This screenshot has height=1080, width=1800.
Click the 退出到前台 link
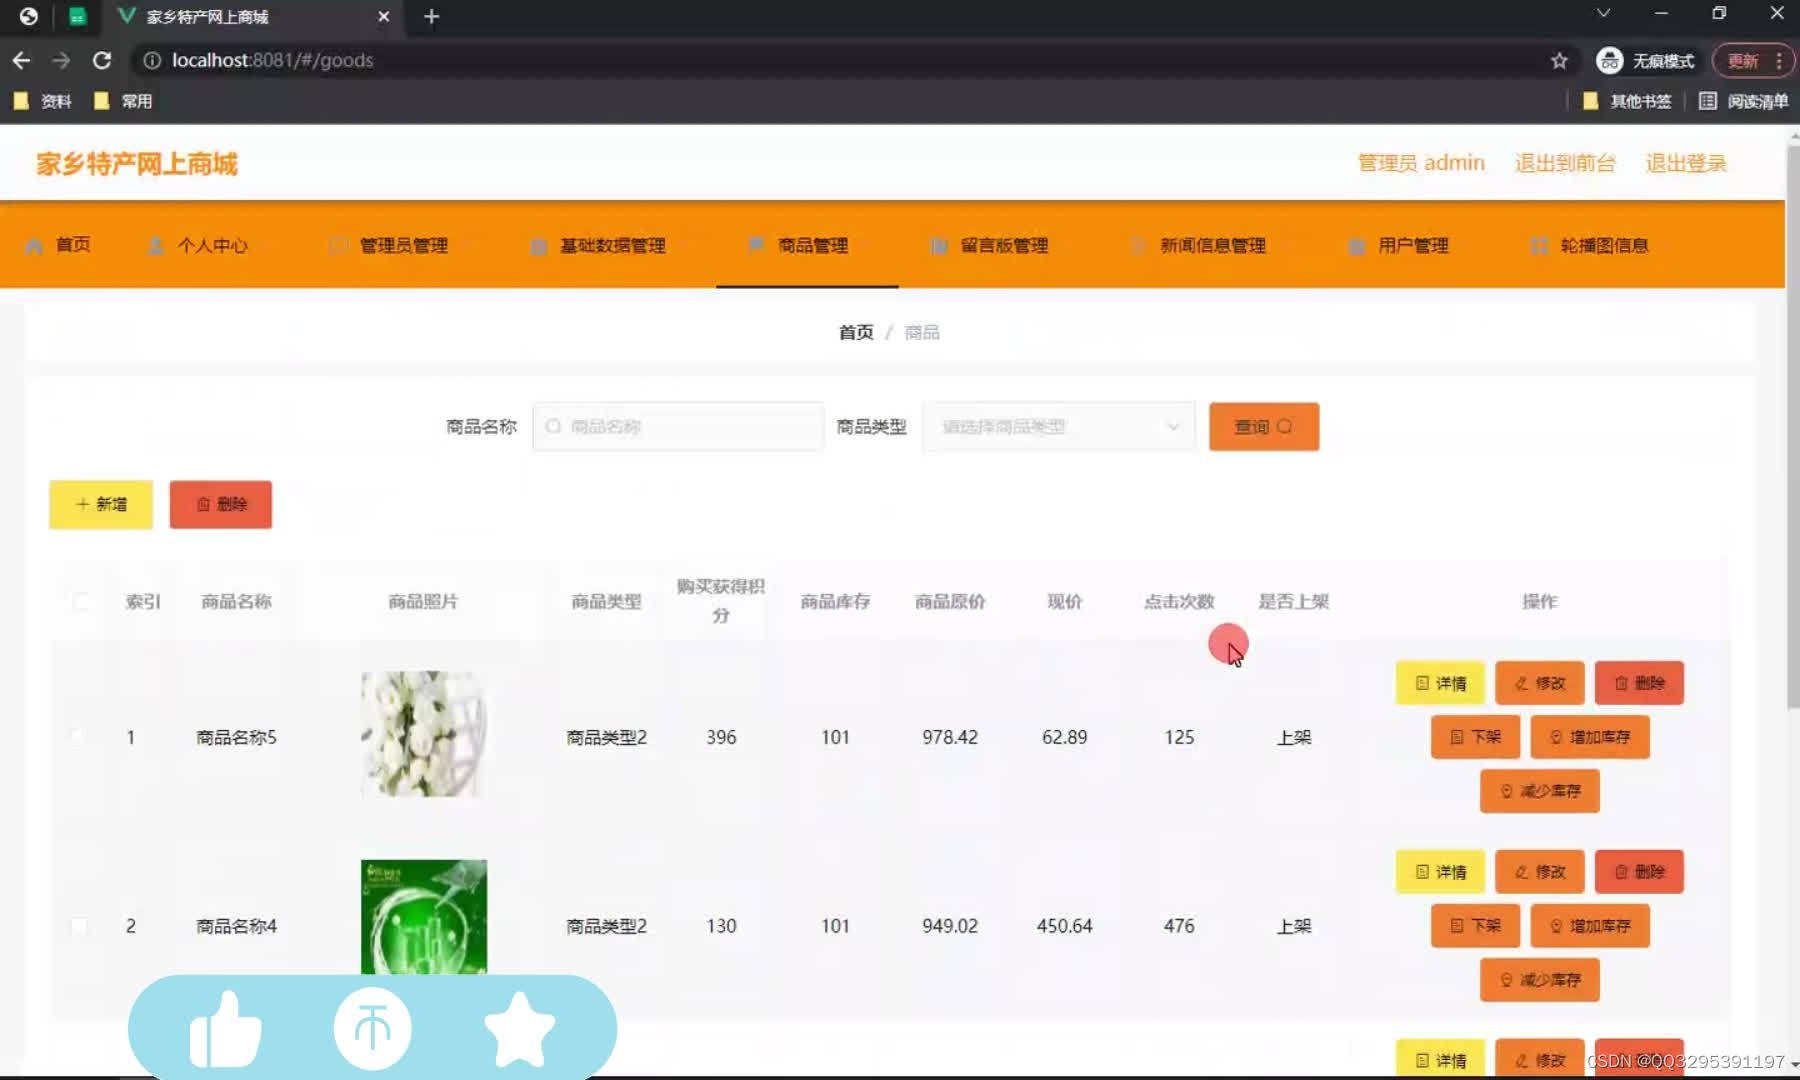[1565, 163]
